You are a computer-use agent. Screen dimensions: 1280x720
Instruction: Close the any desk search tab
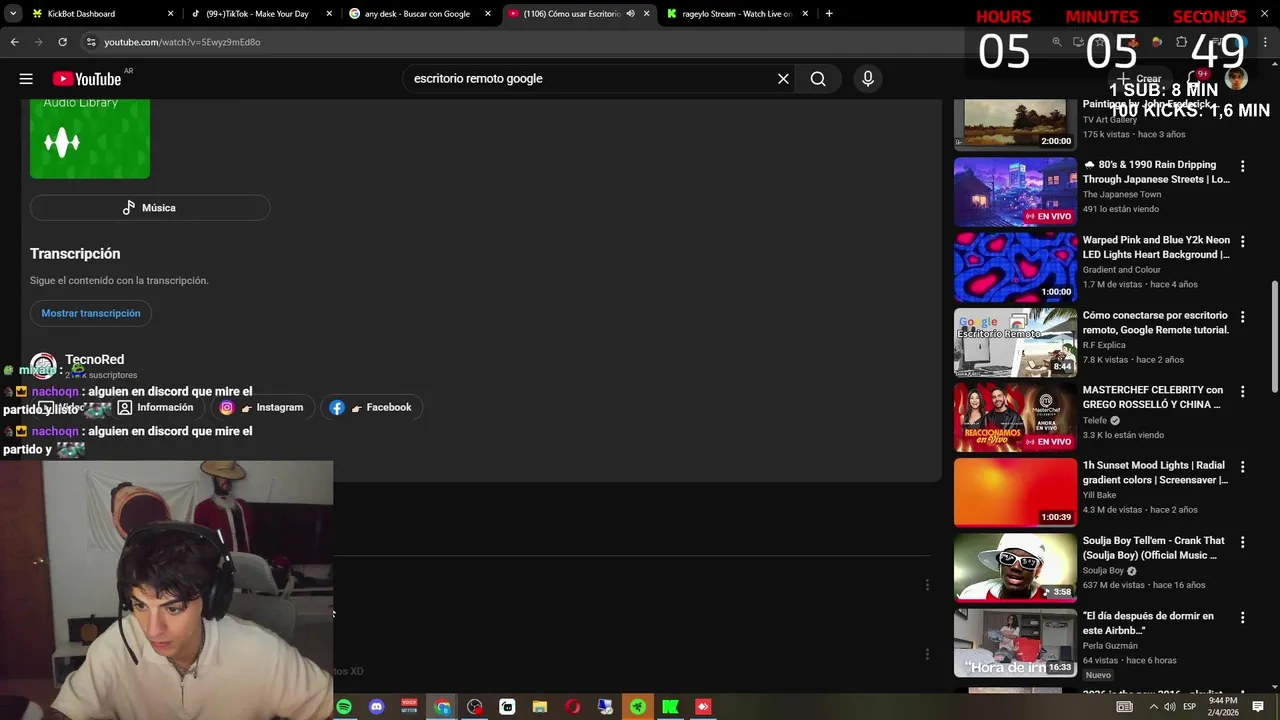(488, 14)
